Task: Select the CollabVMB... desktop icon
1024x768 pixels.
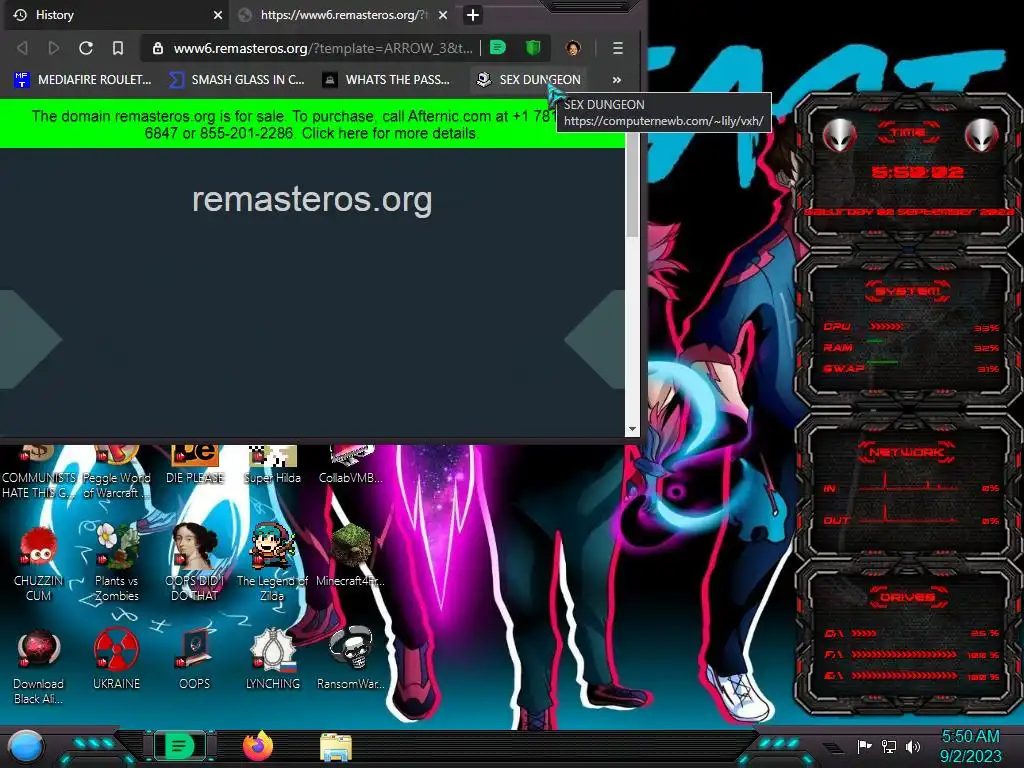Action: pyautogui.click(x=351, y=466)
